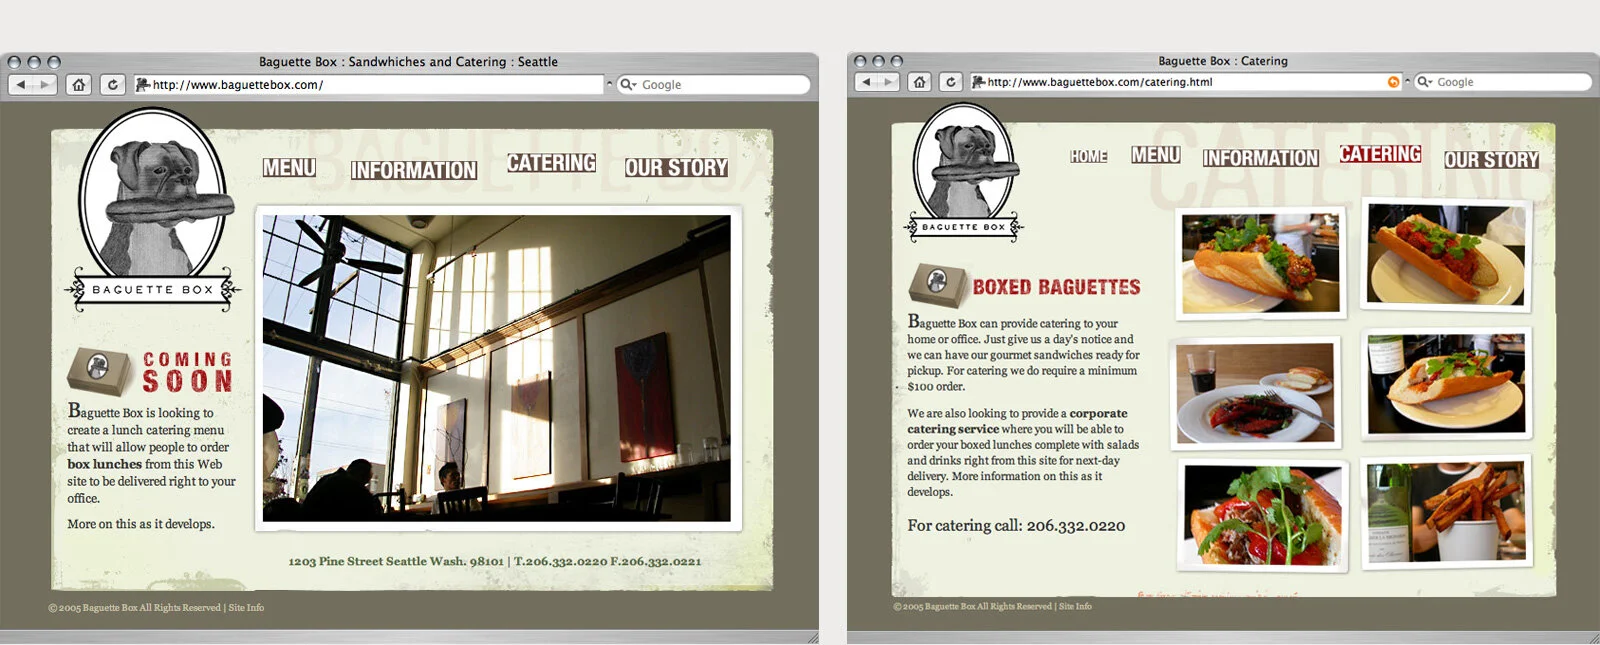Click the "1203 Pine Street Seattle" address line
Image resolution: width=1600 pixels, height=645 pixels.
[x=495, y=561]
